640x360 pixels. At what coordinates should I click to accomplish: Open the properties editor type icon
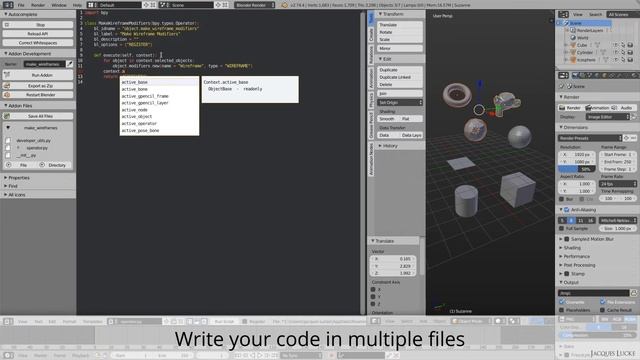pyautogui.click(x=563, y=76)
